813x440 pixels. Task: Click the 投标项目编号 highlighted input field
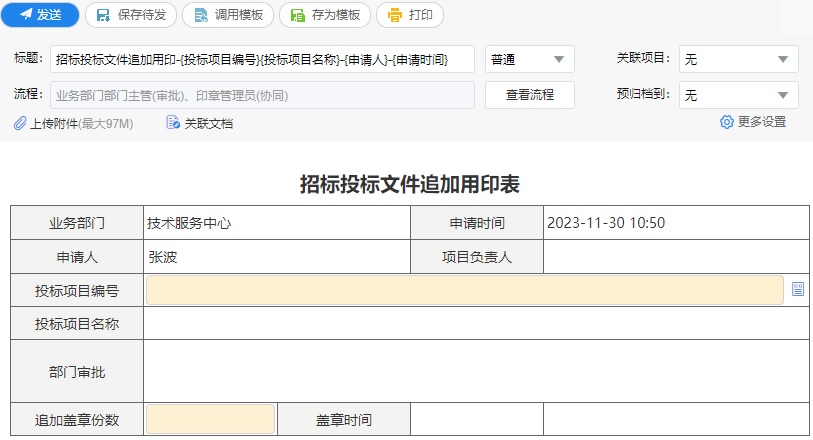point(465,290)
